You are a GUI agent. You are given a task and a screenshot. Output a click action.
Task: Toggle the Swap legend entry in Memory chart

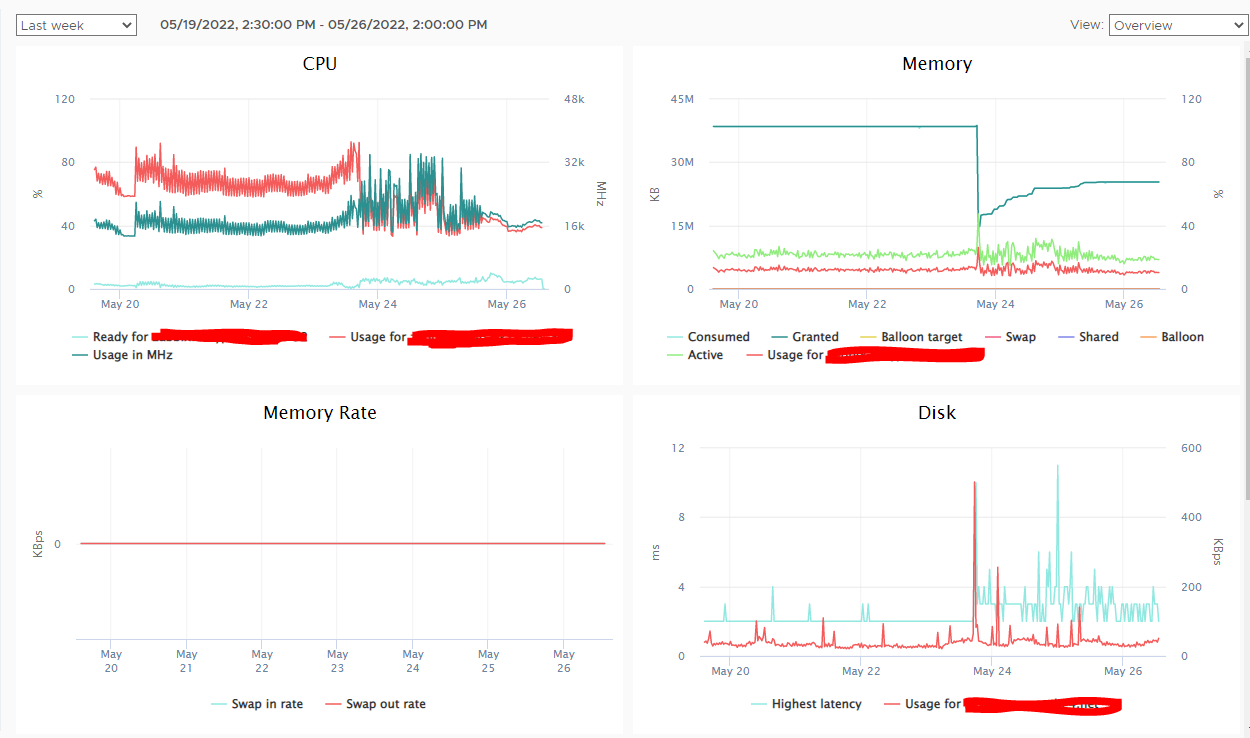point(1010,337)
